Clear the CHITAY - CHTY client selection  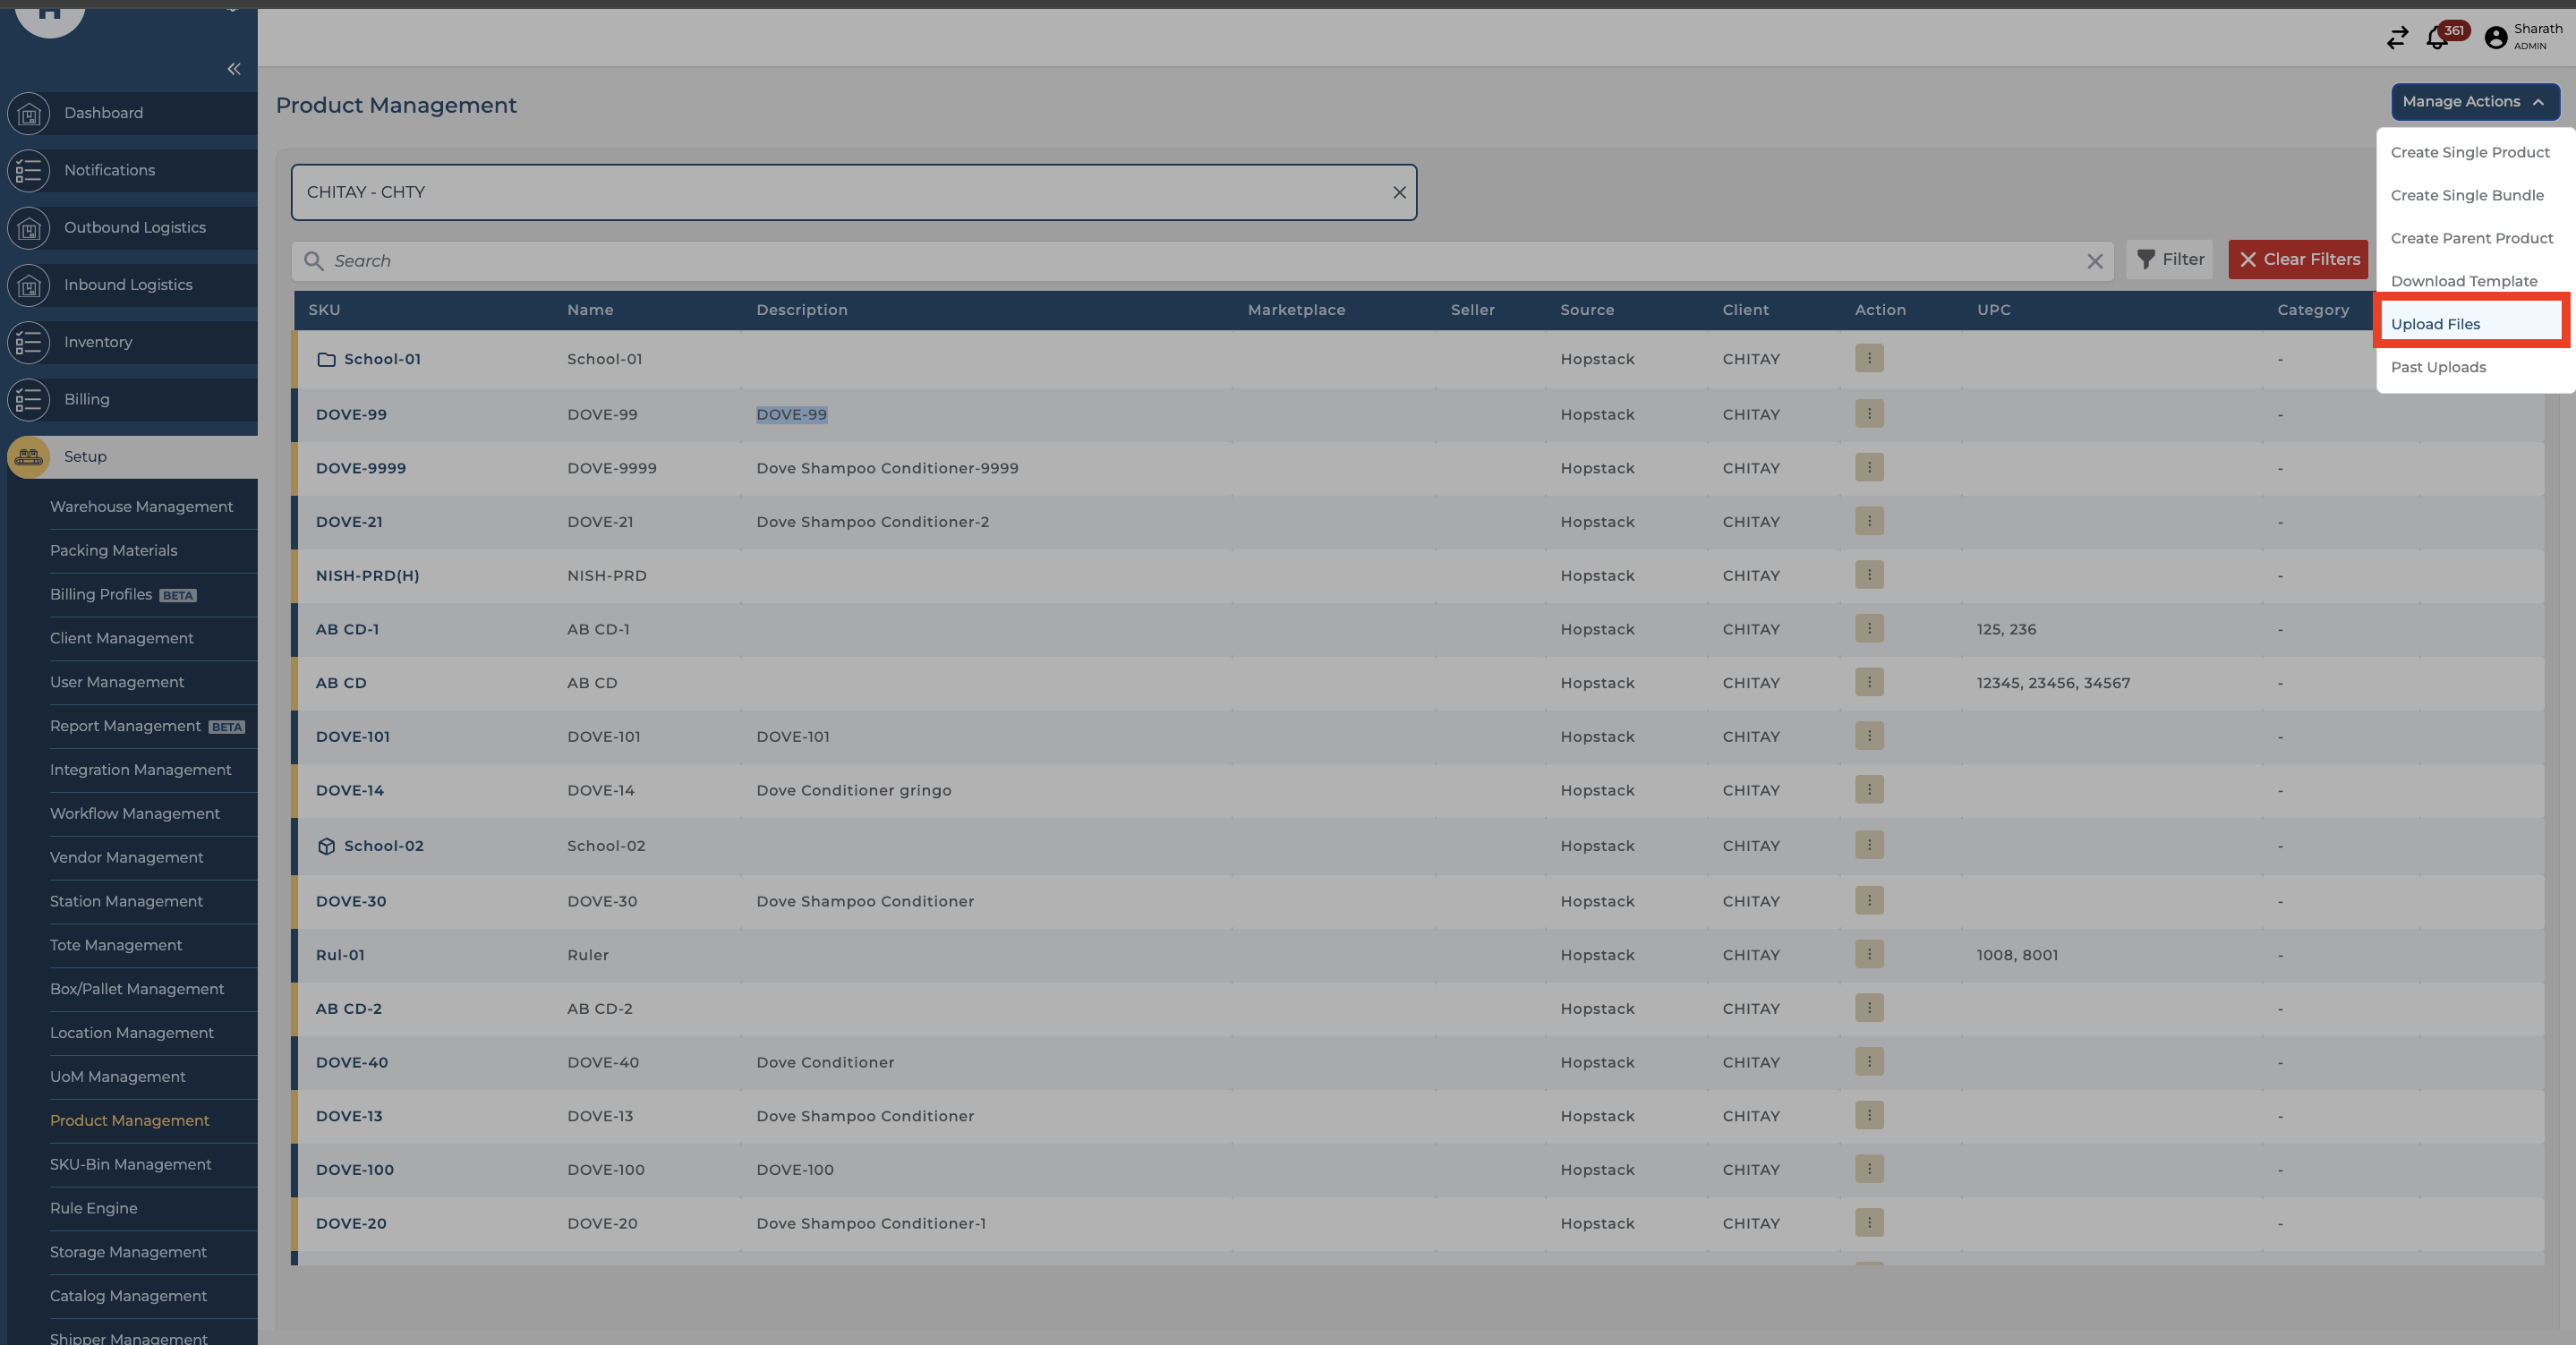coord(1399,192)
